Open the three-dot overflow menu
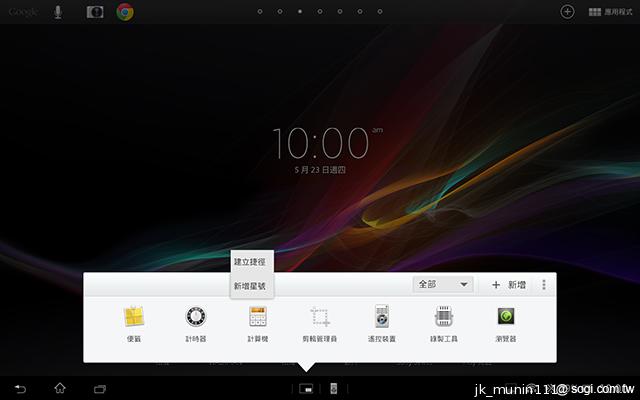 pos(544,284)
